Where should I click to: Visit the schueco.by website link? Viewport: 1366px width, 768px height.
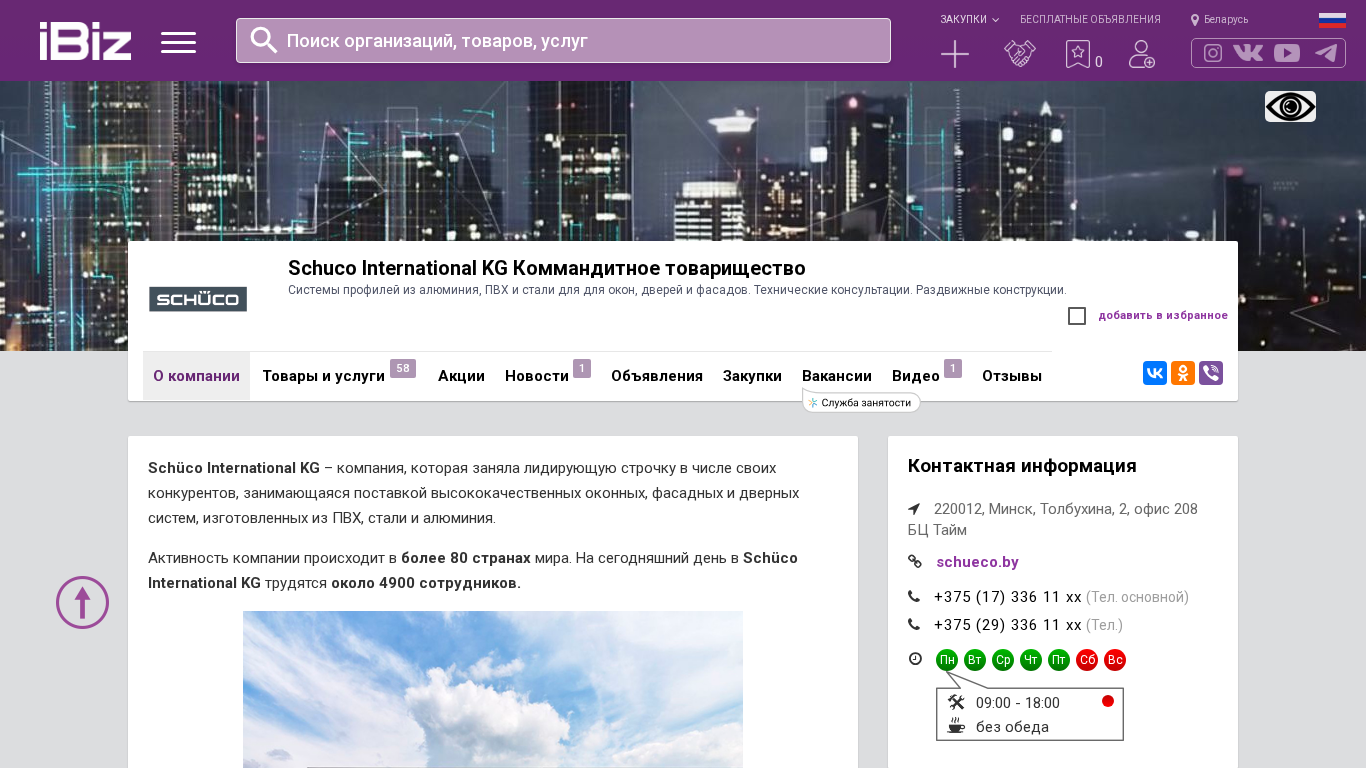(977, 562)
